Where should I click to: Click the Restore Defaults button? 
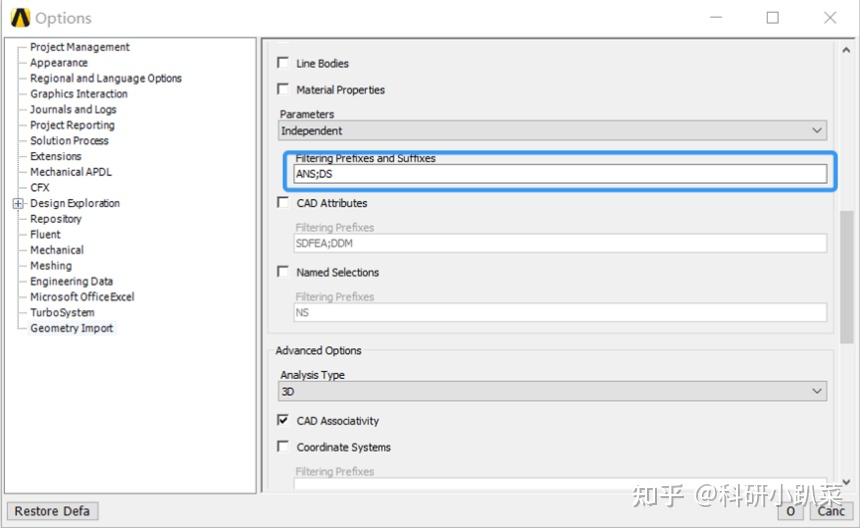[52, 511]
